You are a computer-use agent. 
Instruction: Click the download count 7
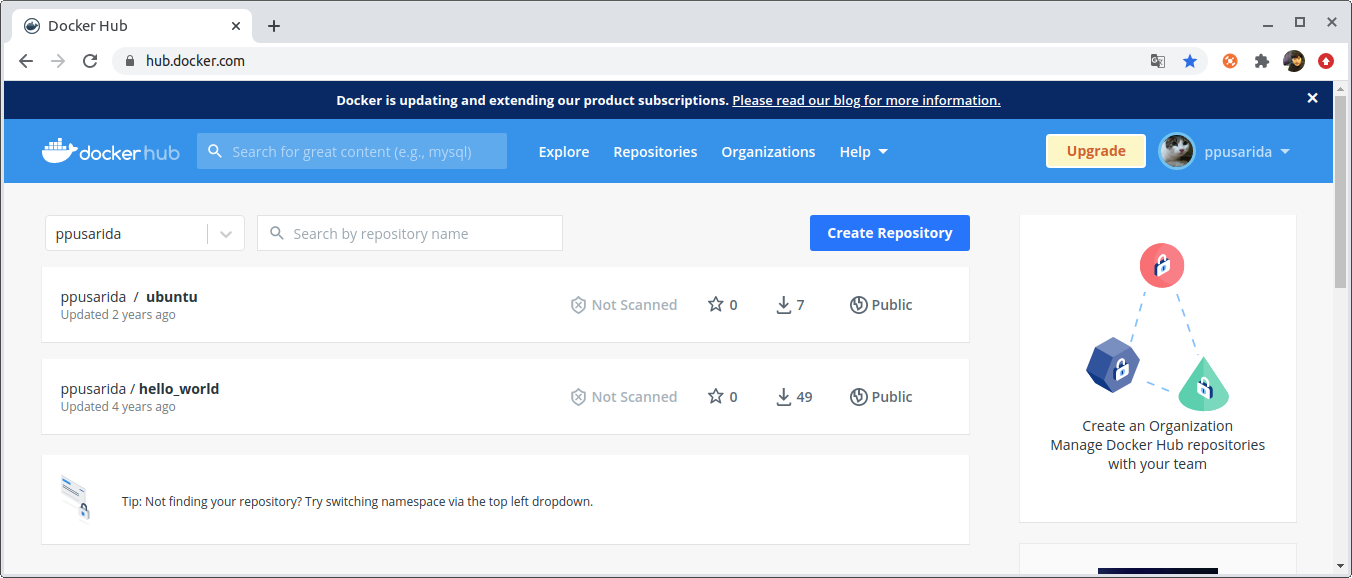pos(800,305)
